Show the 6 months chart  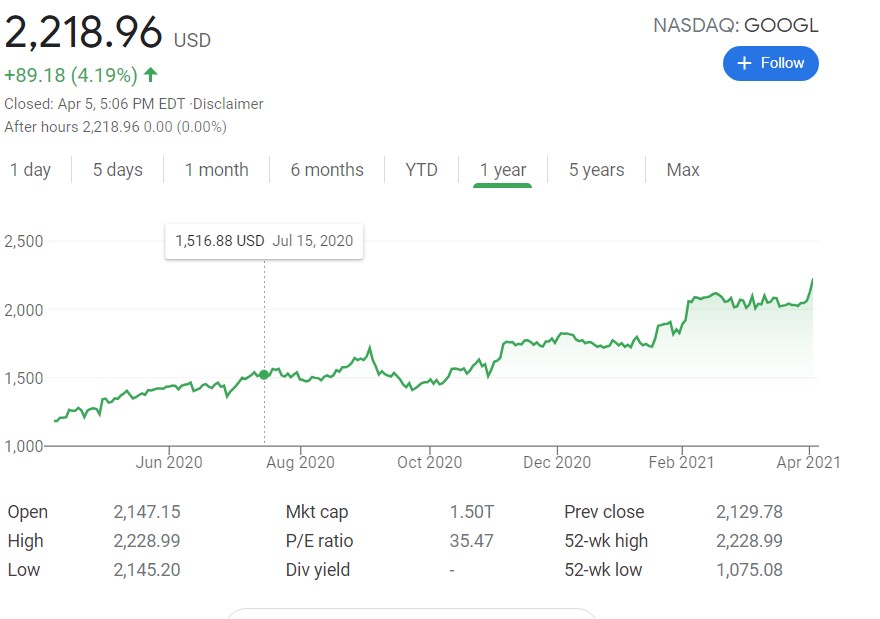point(327,170)
